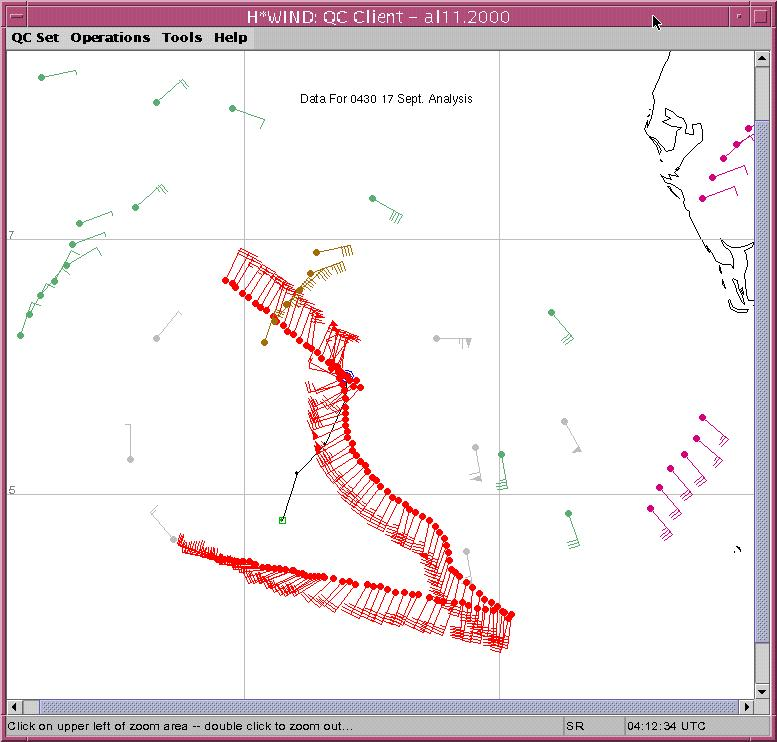Select the top-left green wind barb dot
The image size is (777, 742).
[x=41, y=77]
